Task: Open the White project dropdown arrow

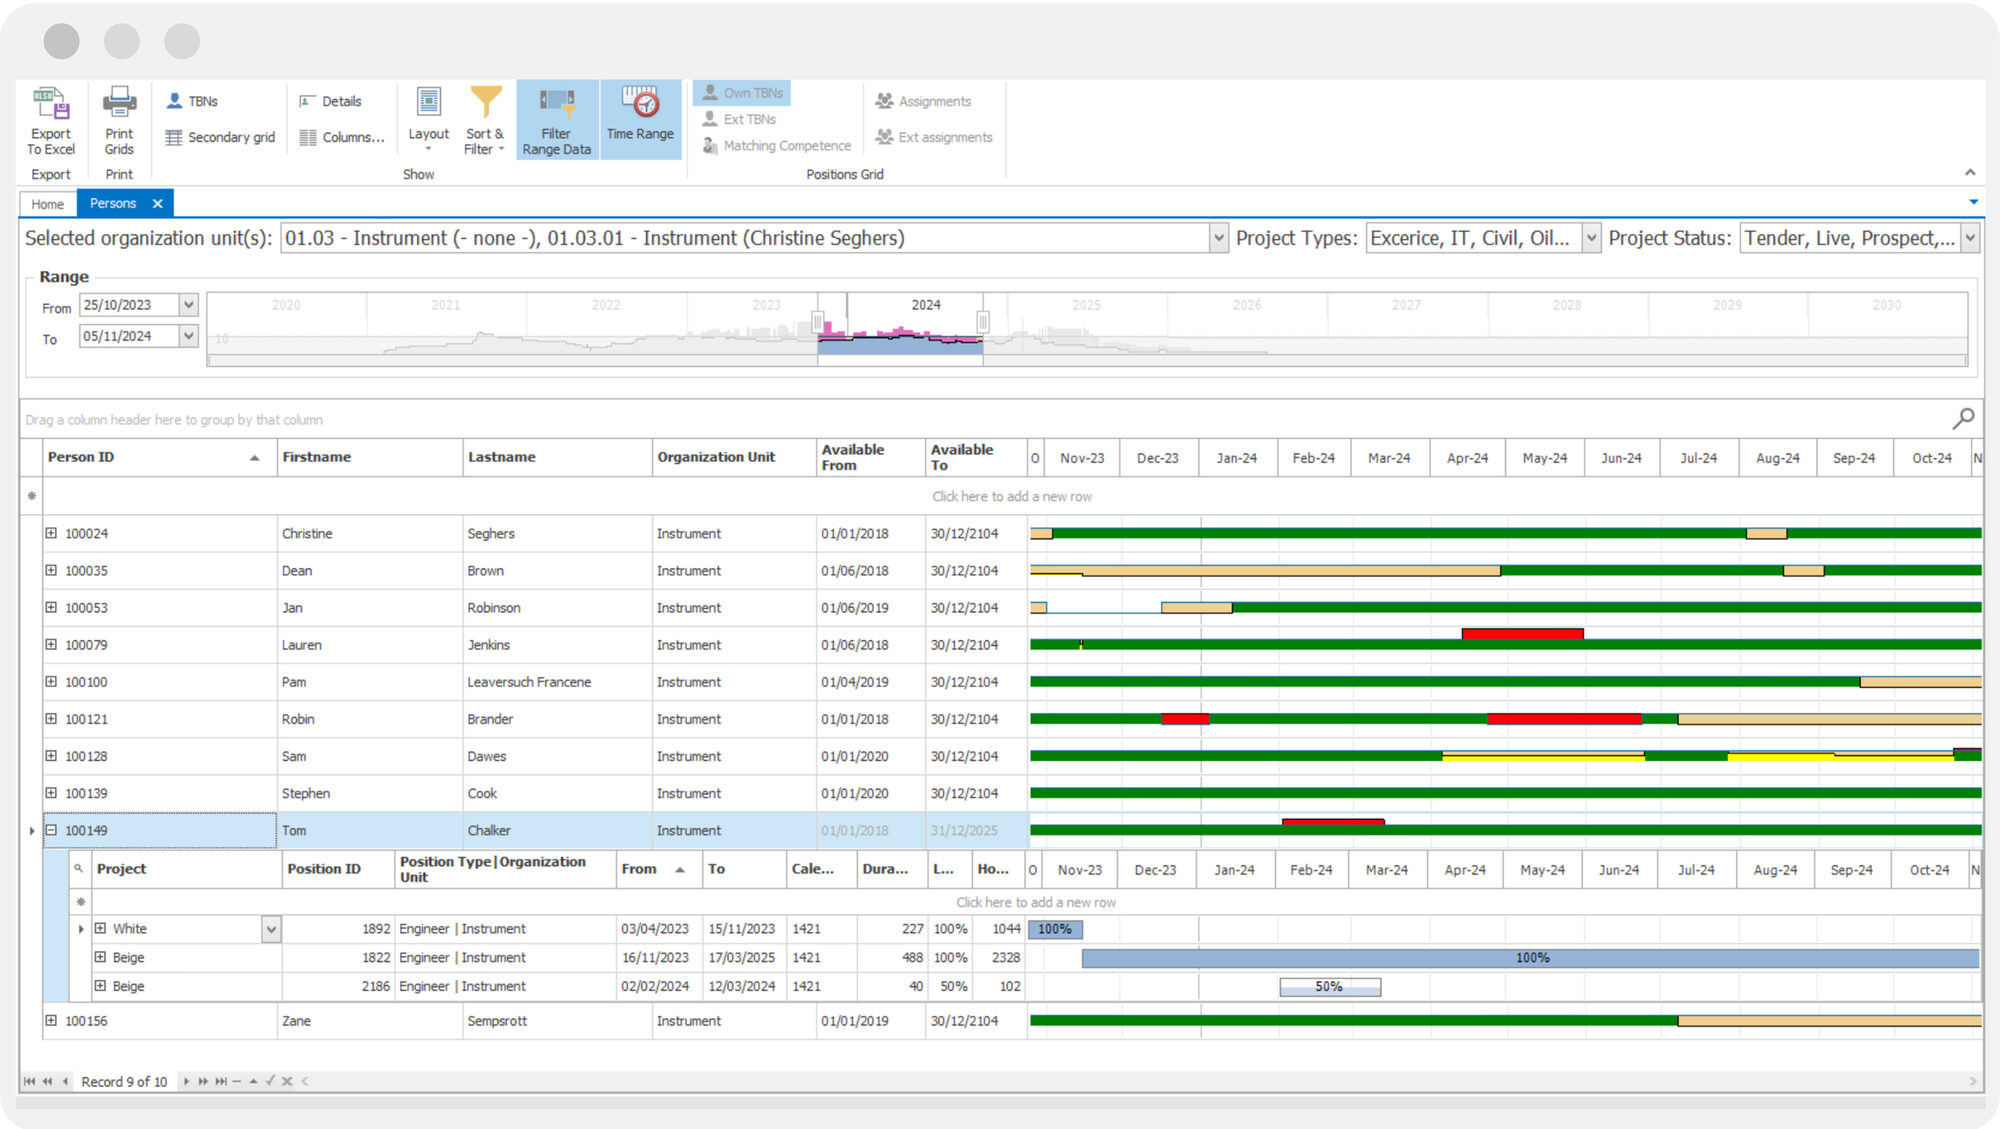Action: point(271,929)
